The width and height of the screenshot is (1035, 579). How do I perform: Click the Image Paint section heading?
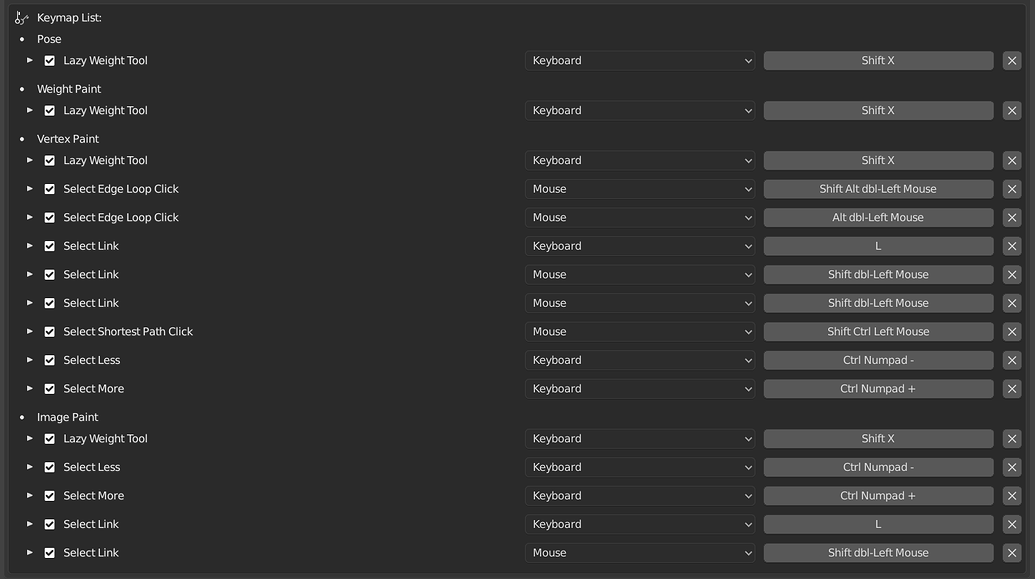click(x=67, y=417)
